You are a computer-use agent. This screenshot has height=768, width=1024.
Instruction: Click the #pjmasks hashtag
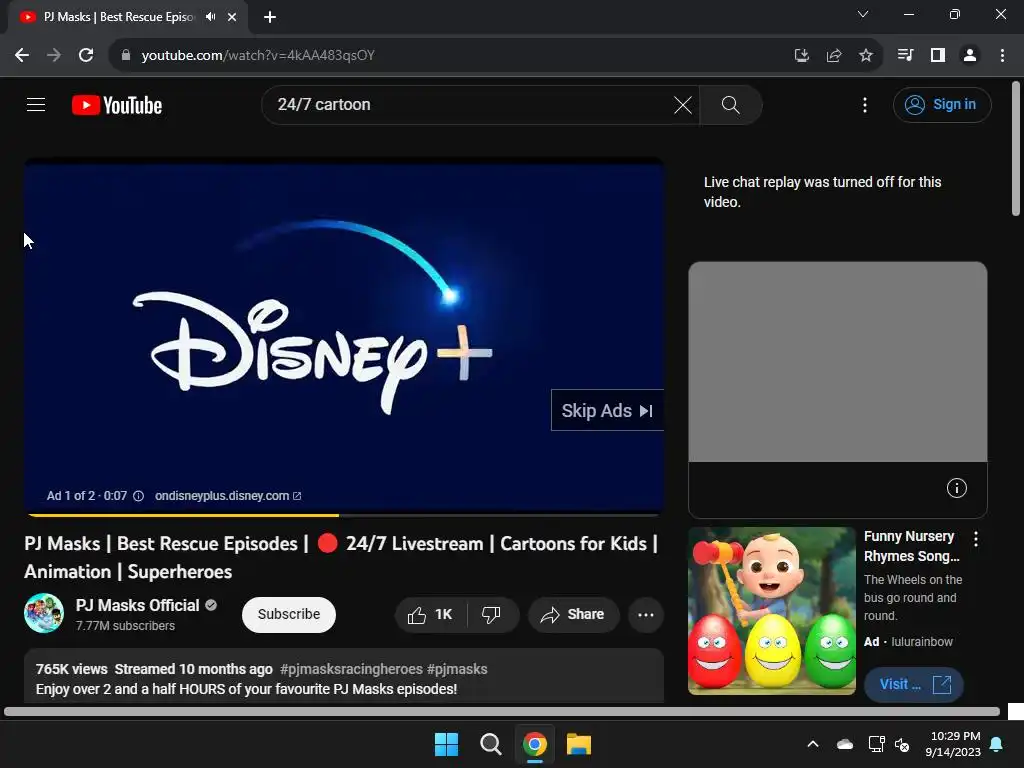click(x=457, y=669)
